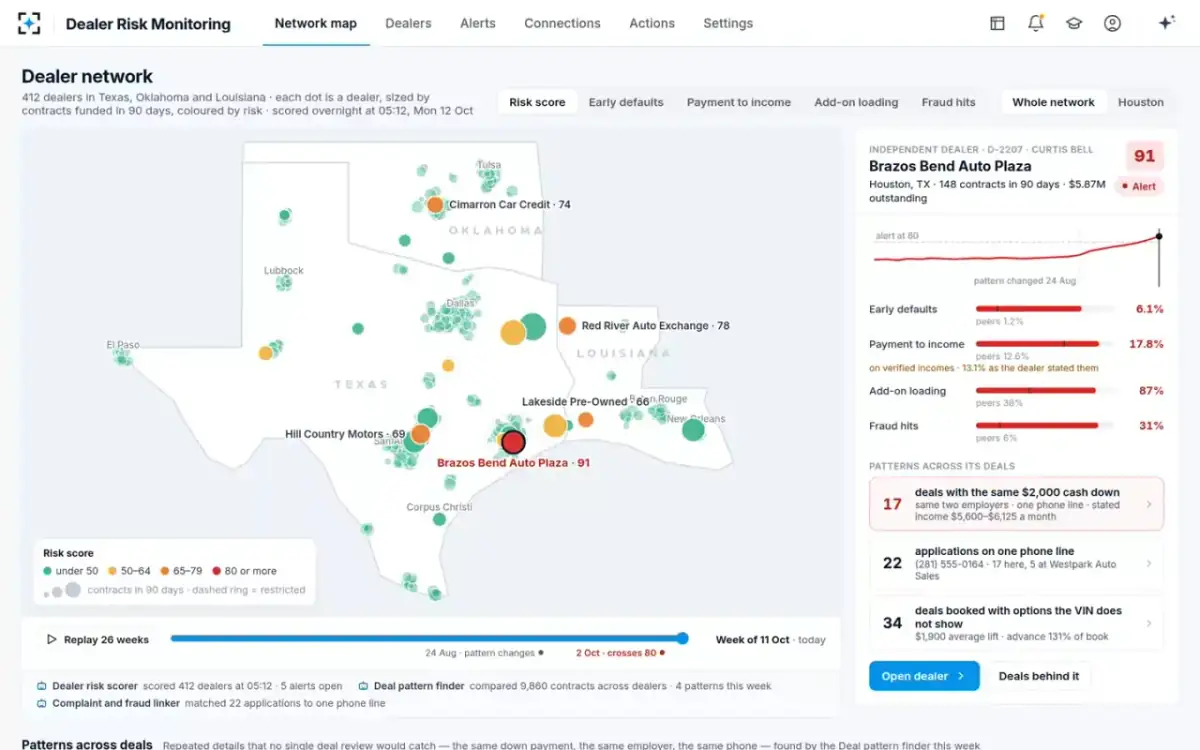Screen dimensions: 1200x750
Task: Go to the Settings tab
Action: point(728,23)
